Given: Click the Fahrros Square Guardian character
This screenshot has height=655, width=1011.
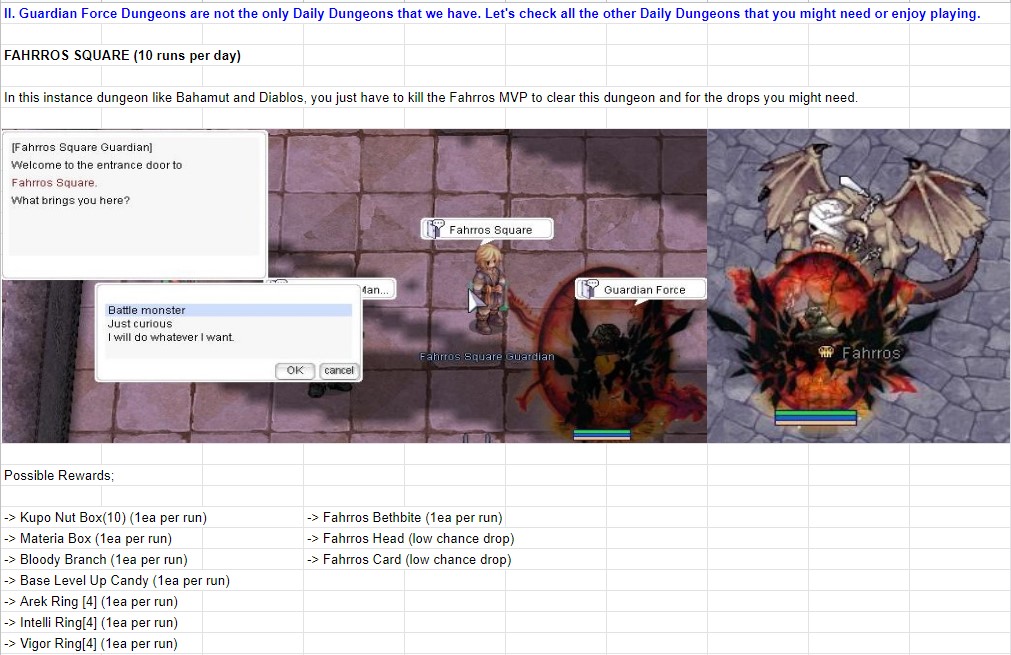Looking at the screenshot, I should [x=489, y=288].
